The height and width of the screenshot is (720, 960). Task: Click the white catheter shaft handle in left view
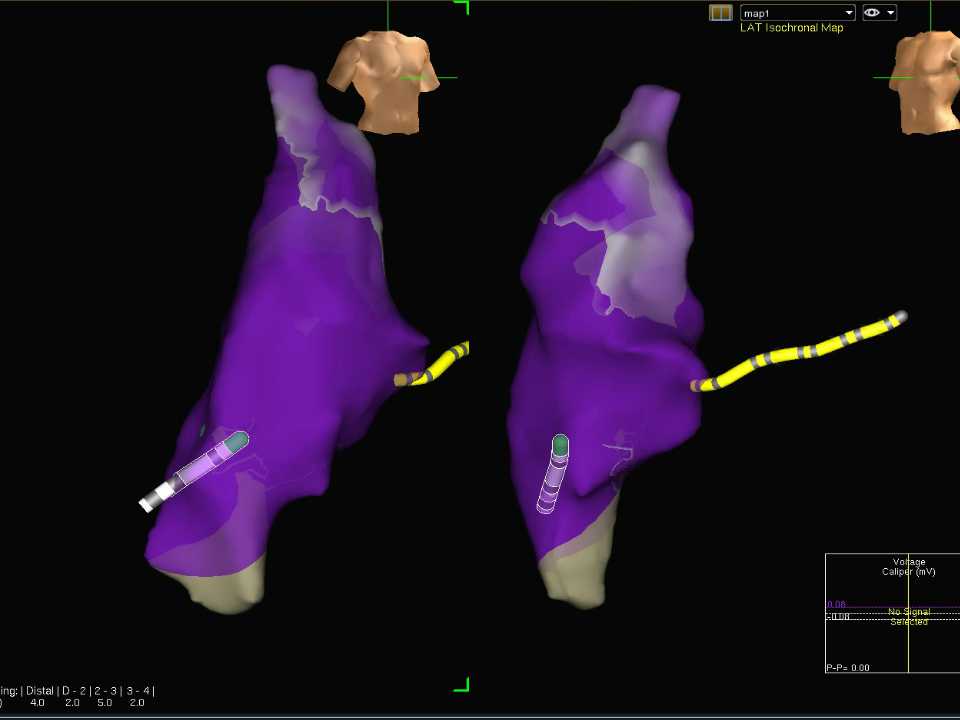(153, 497)
